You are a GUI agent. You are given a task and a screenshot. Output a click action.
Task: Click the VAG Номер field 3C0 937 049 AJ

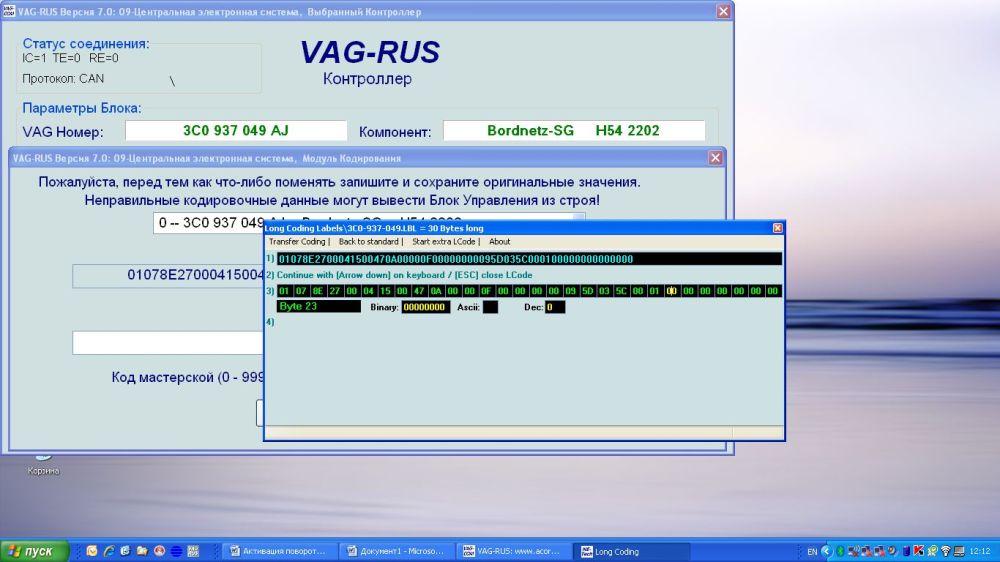click(236, 131)
